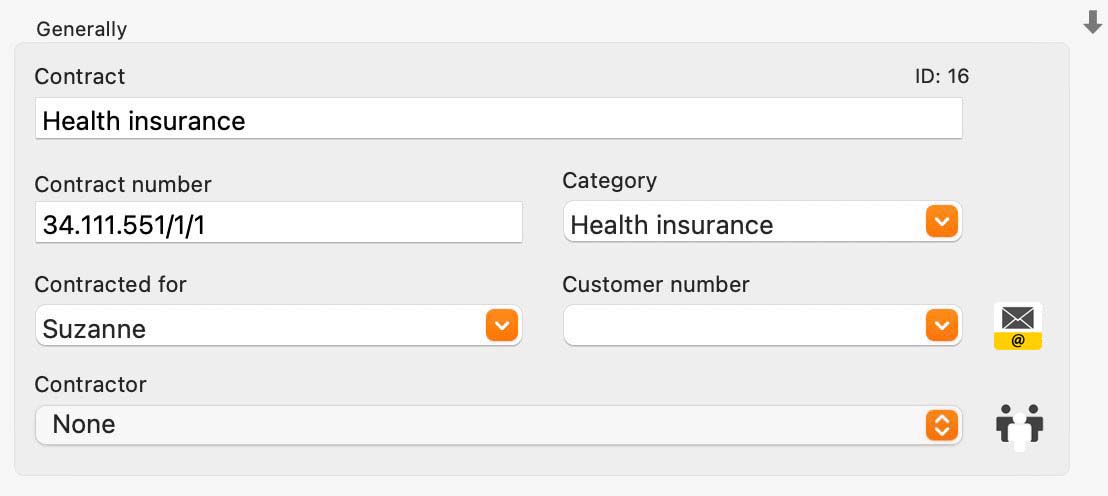Focus the Contract number field 34.111.551/1/1
The height and width of the screenshot is (496, 1108).
[279, 223]
